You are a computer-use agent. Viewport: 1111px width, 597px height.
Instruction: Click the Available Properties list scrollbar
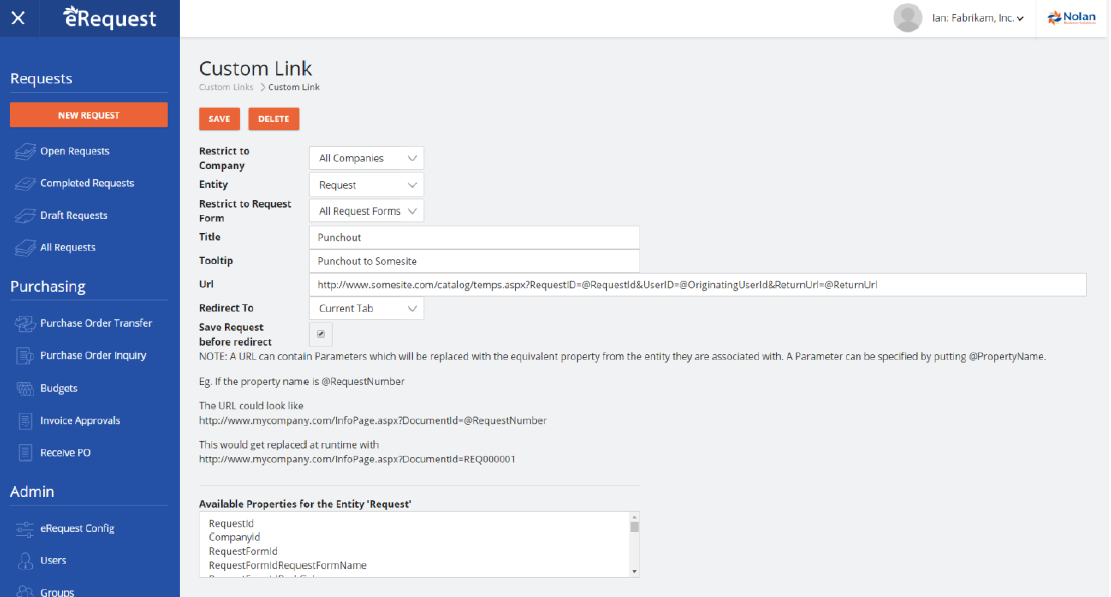pyautogui.click(x=634, y=545)
